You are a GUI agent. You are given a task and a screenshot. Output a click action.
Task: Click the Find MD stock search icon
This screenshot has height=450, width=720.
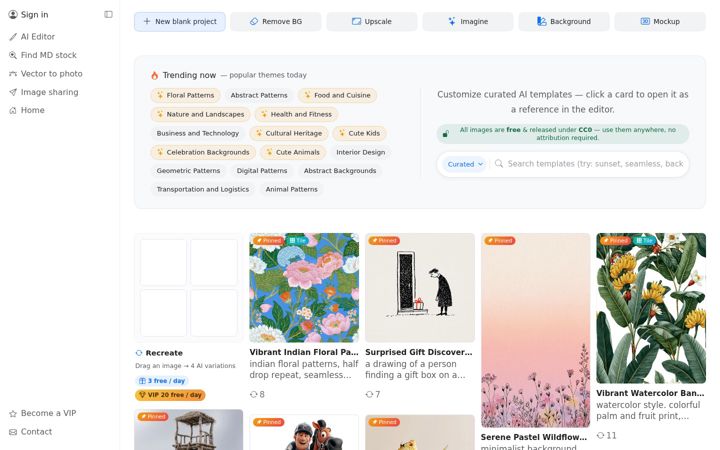pyautogui.click(x=13, y=55)
